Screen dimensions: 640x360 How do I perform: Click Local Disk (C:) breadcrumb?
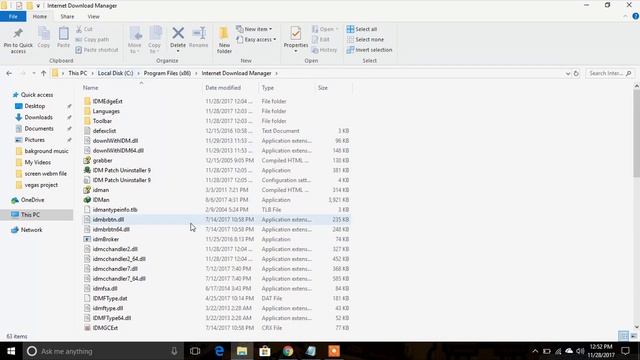[x=116, y=73]
